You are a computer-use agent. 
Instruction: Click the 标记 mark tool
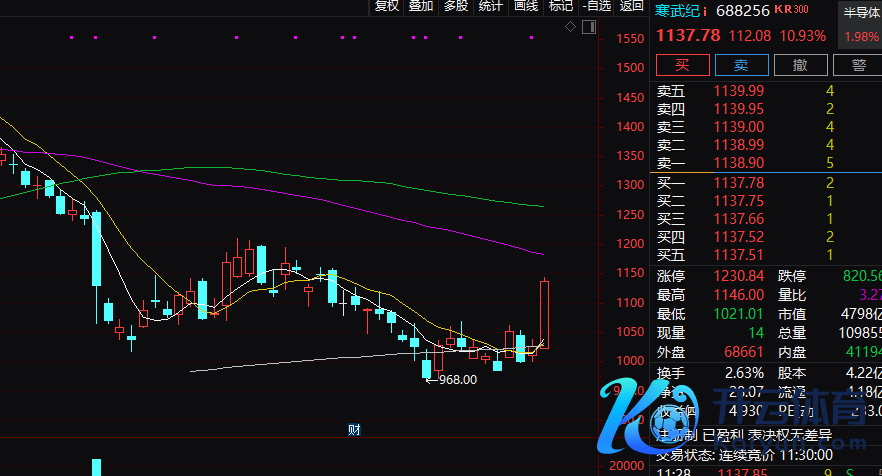point(560,6)
